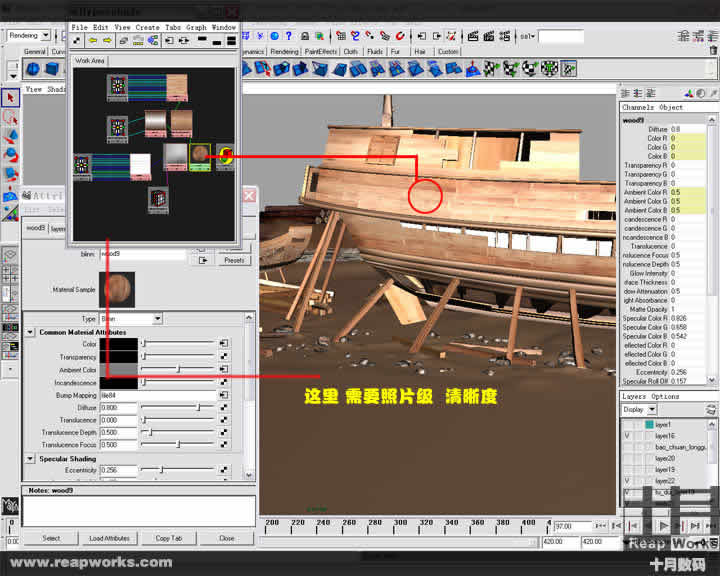Switch to the PaintEffects shelf tab

320,51
